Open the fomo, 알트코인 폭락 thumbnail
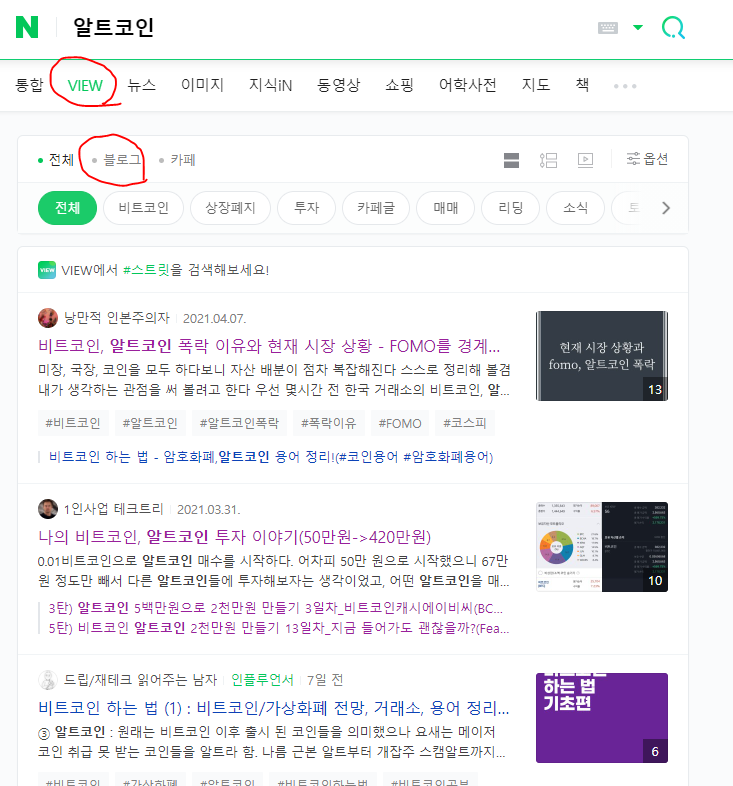This screenshot has height=786, width=733. 602,356
